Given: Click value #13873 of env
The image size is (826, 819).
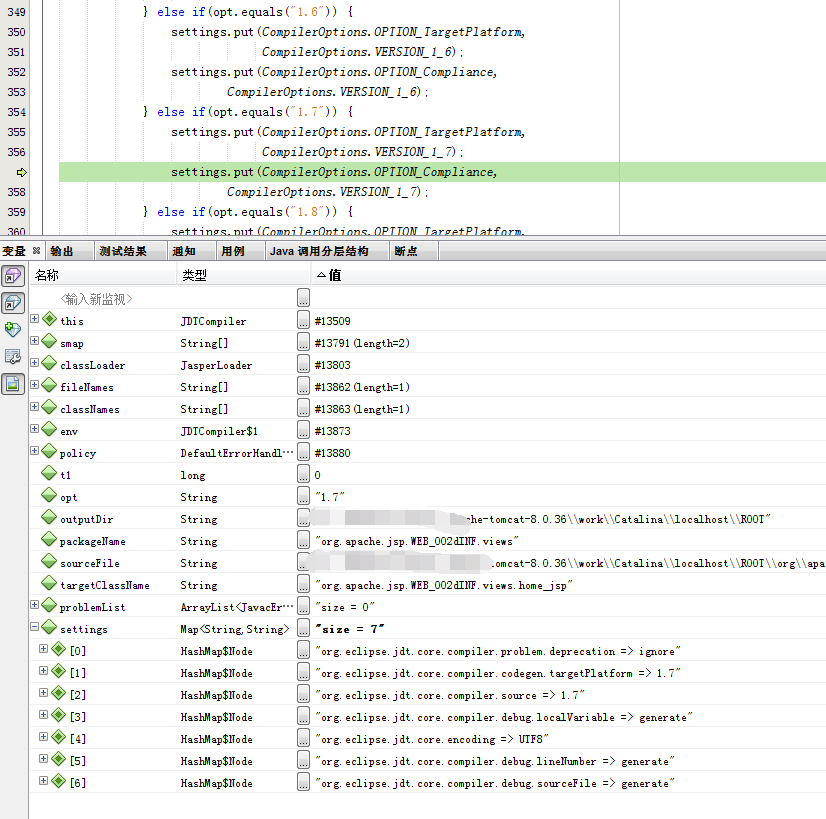Looking at the screenshot, I should point(332,431).
